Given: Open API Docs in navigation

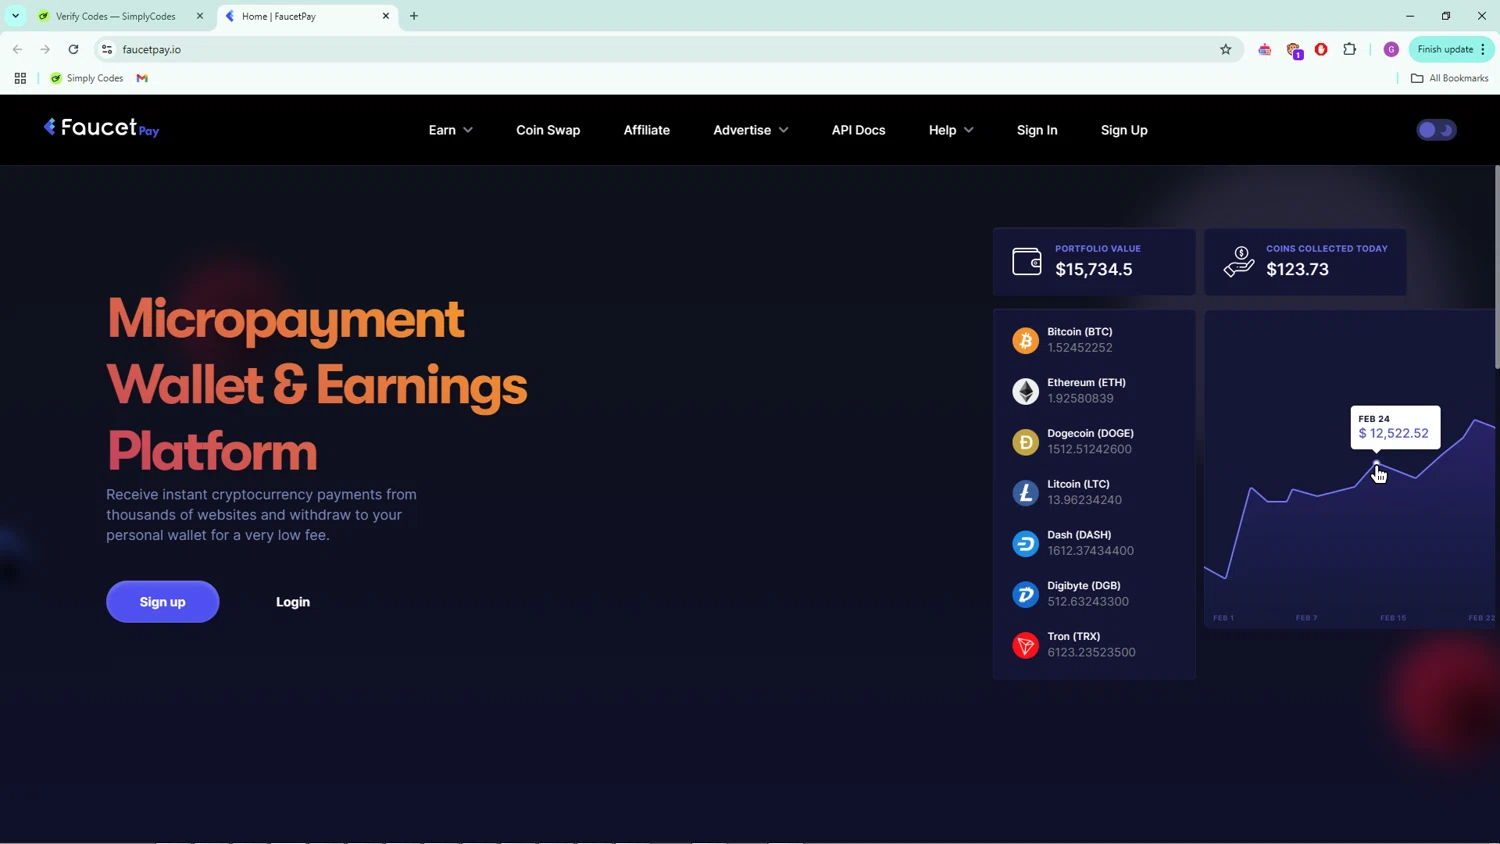Looking at the screenshot, I should tap(858, 130).
